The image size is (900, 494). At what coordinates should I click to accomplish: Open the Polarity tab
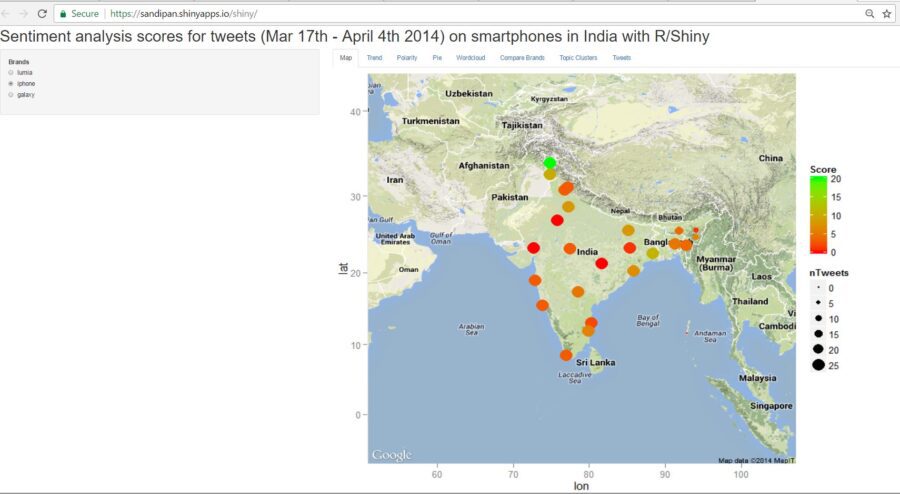pos(407,57)
